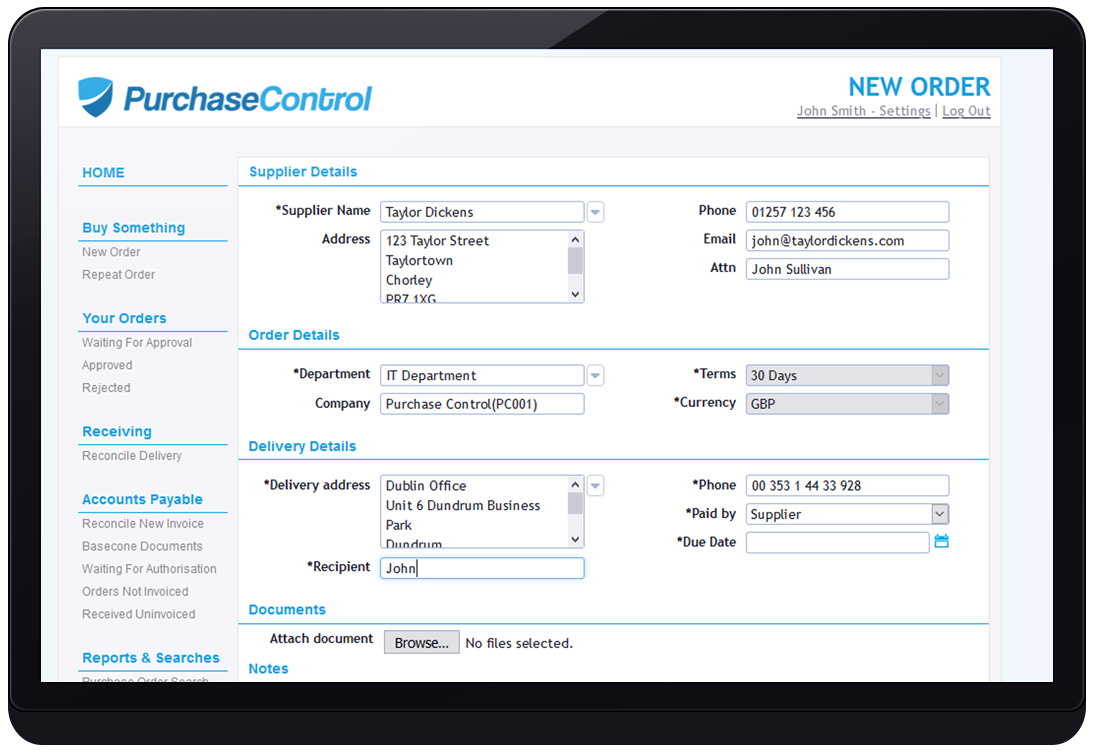The image size is (1094, 753).
Task: Click the Delivery Details section heading
Action: pyautogui.click(x=302, y=446)
